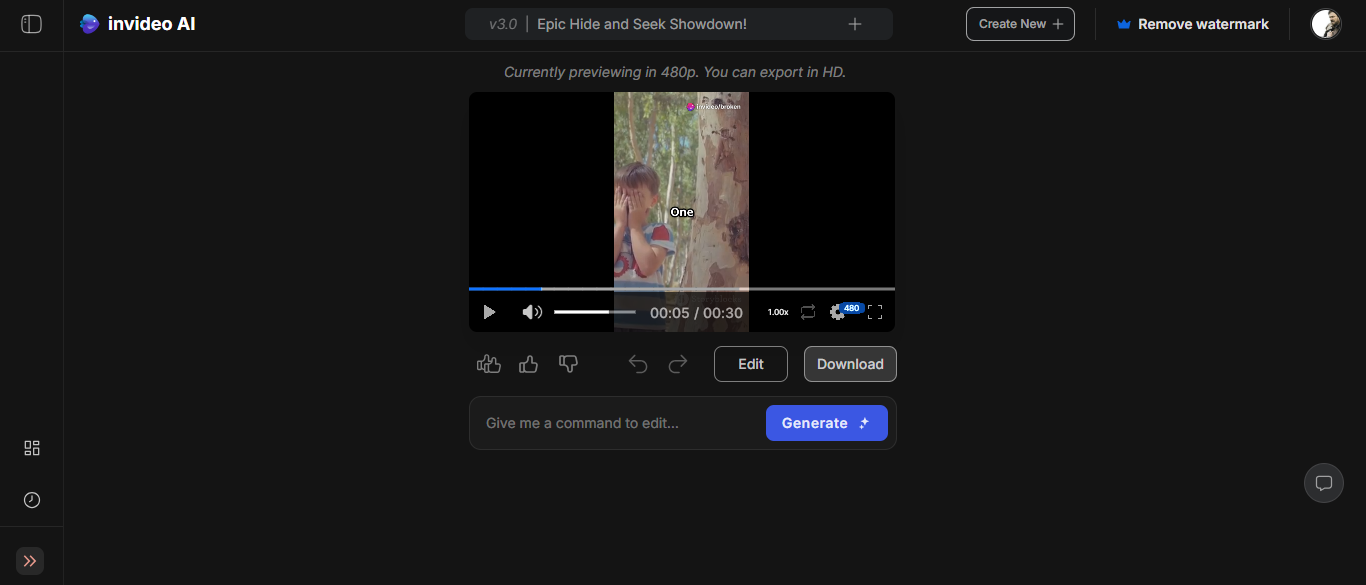Open the user profile avatar menu

click(1325, 23)
